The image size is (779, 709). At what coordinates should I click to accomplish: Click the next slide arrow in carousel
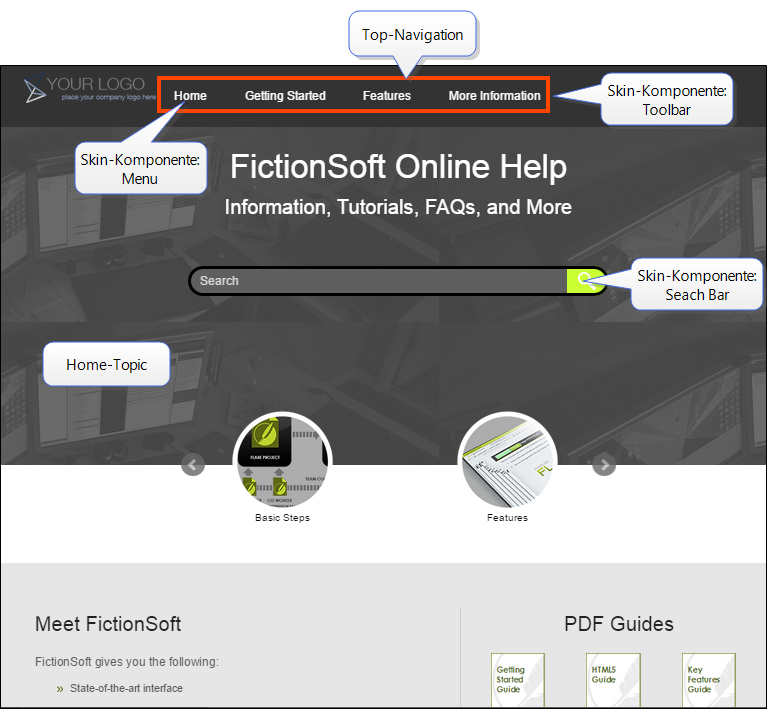604,465
